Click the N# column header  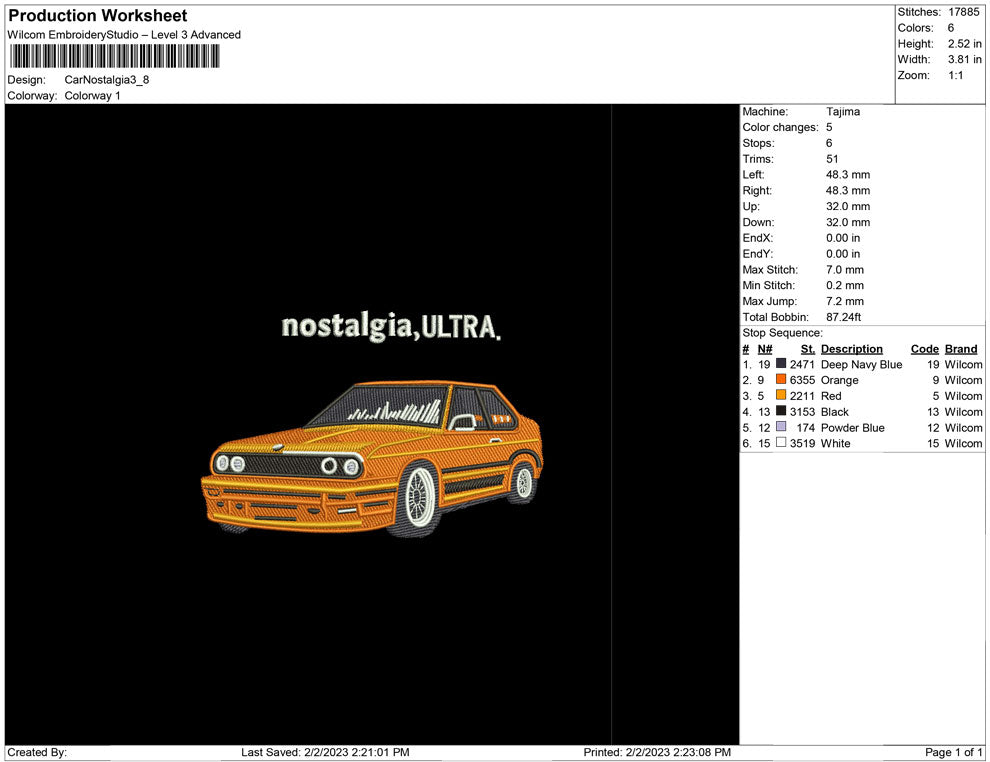click(x=764, y=349)
